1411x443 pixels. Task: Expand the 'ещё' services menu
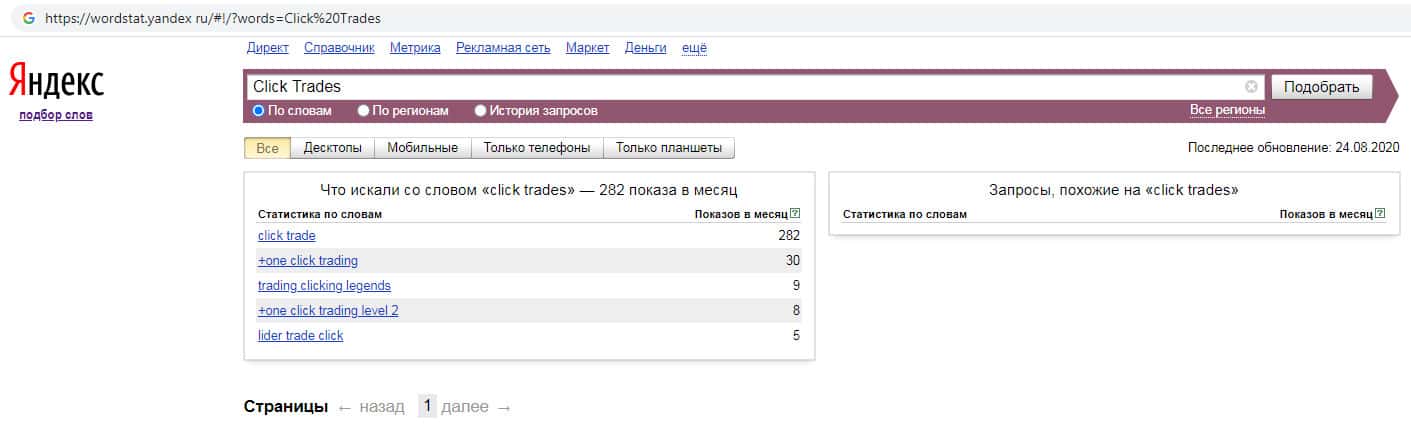tap(694, 48)
